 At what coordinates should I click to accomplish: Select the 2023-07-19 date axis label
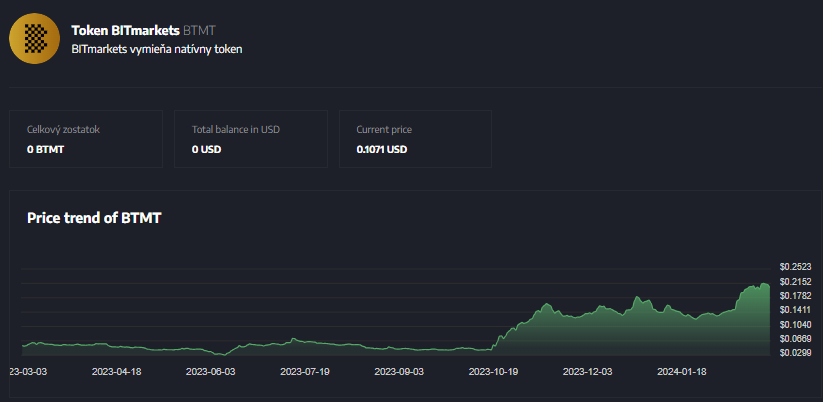click(x=305, y=371)
